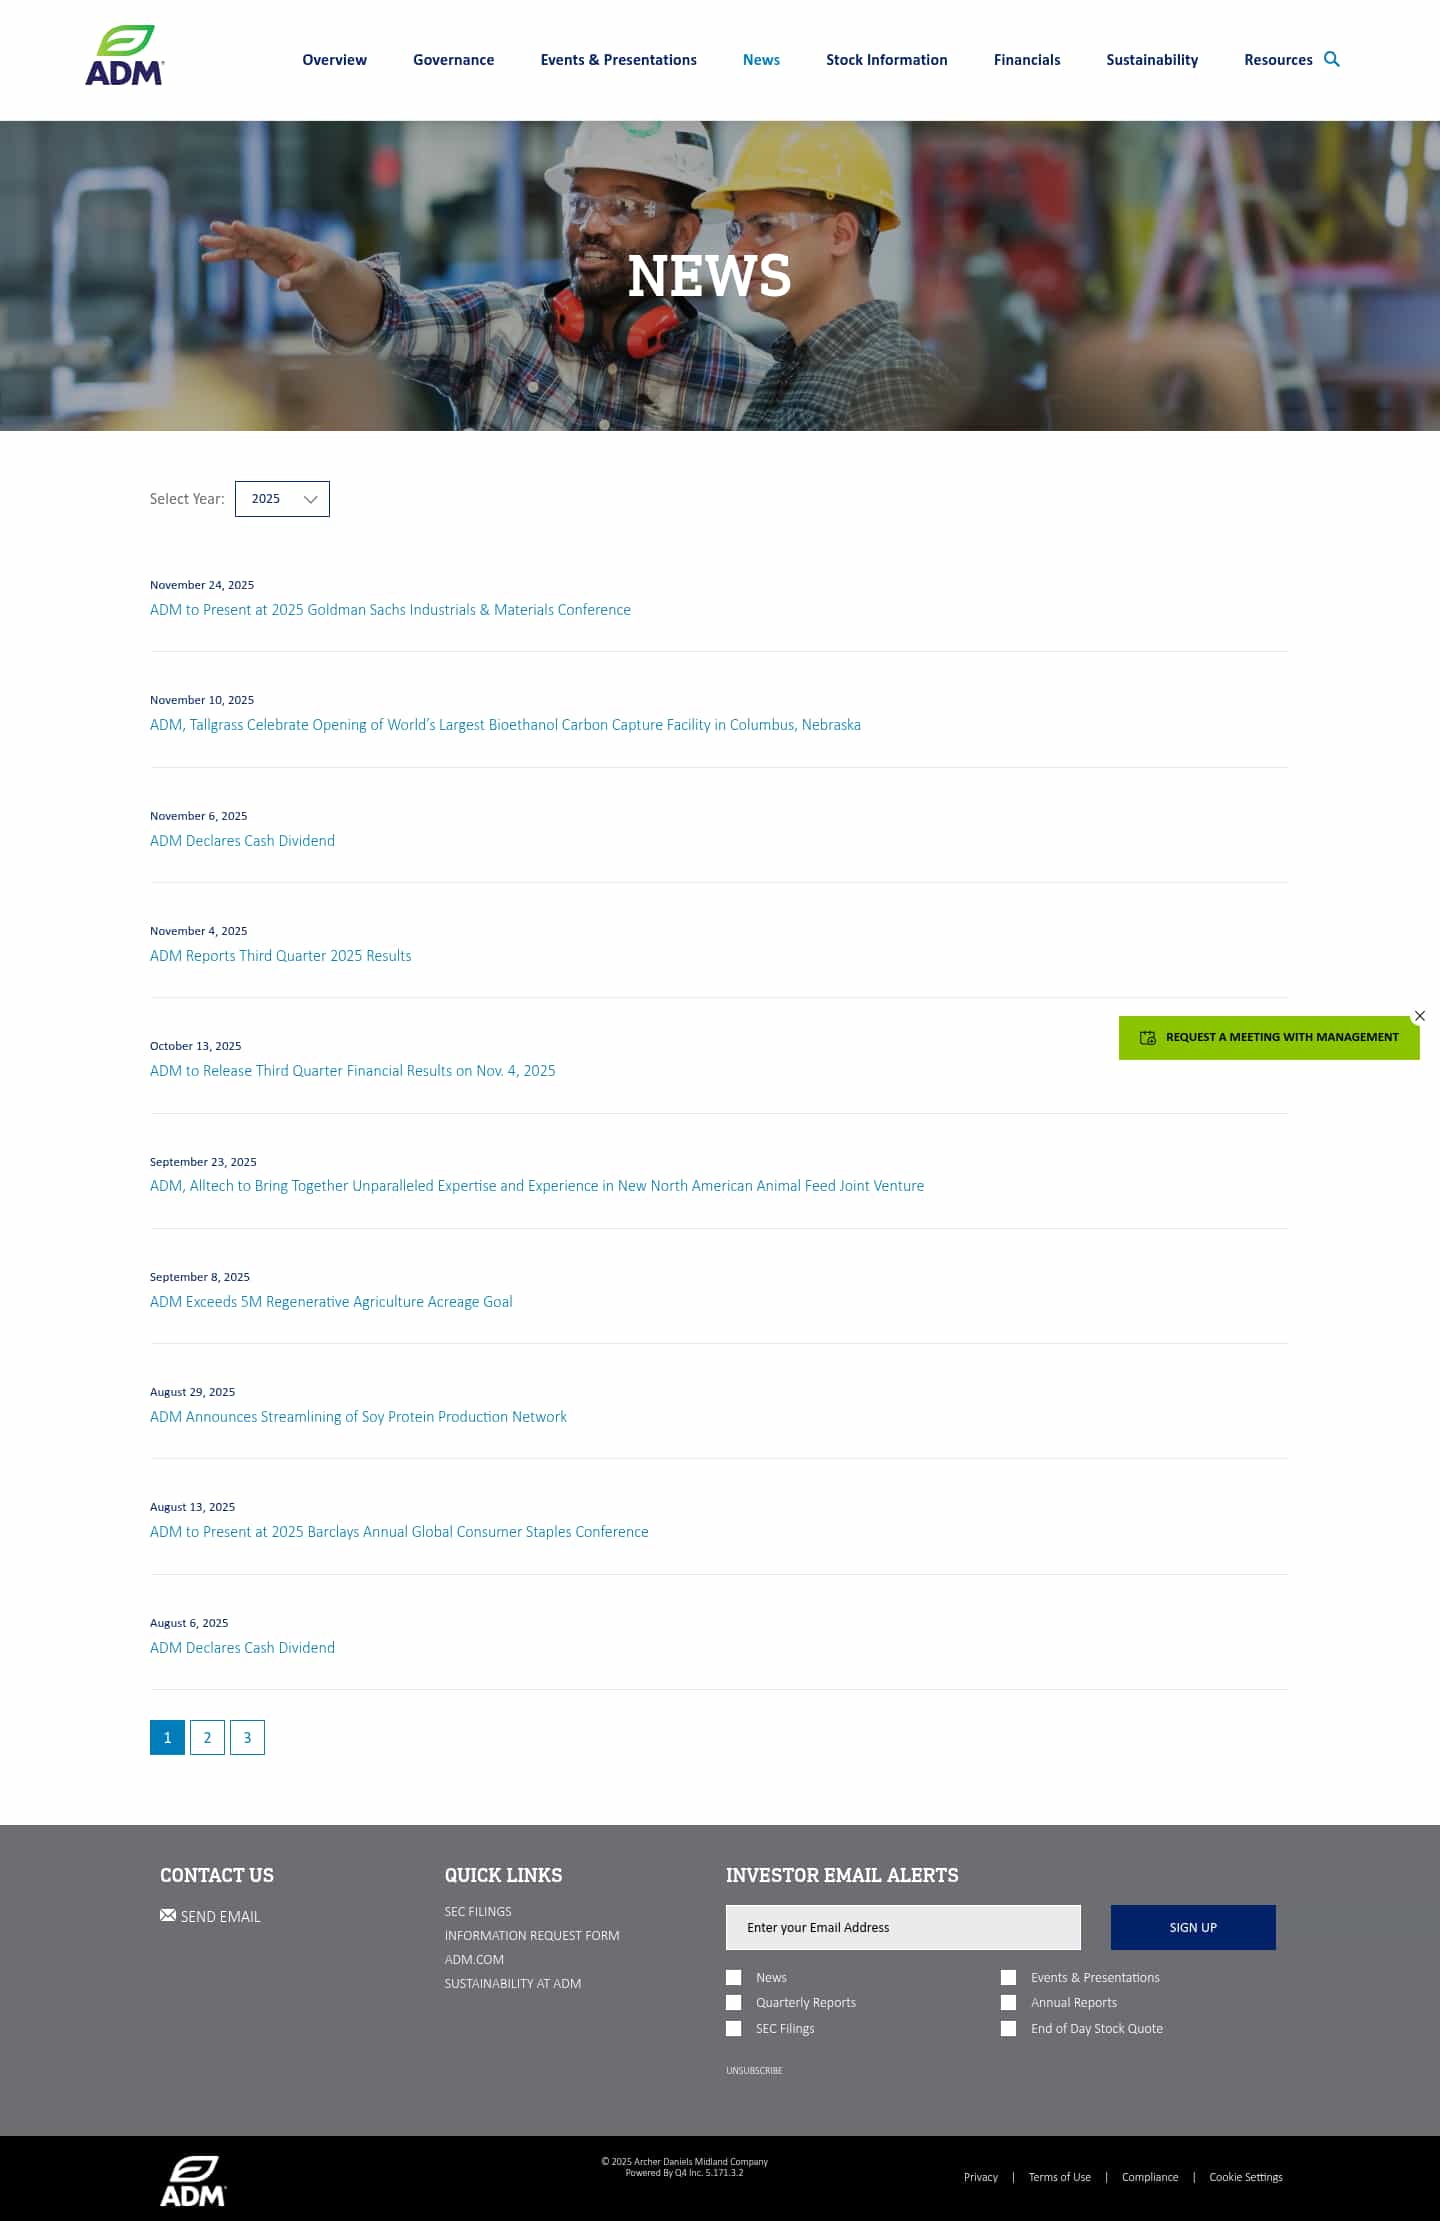Open the Stock Information menu

(x=887, y=60)
